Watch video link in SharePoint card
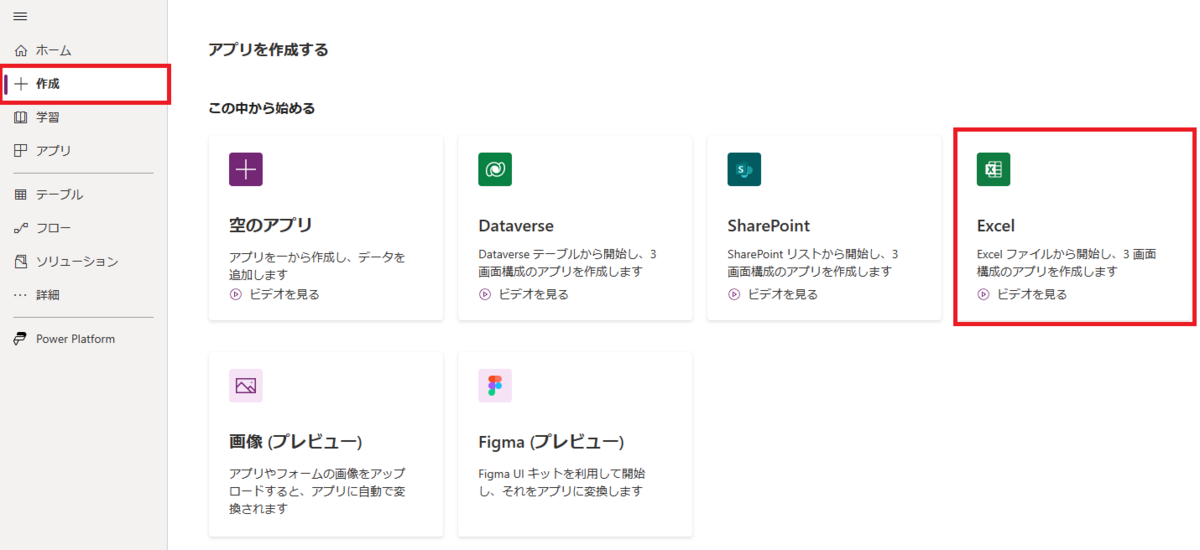1200x550 pixels. click(782, 294)
